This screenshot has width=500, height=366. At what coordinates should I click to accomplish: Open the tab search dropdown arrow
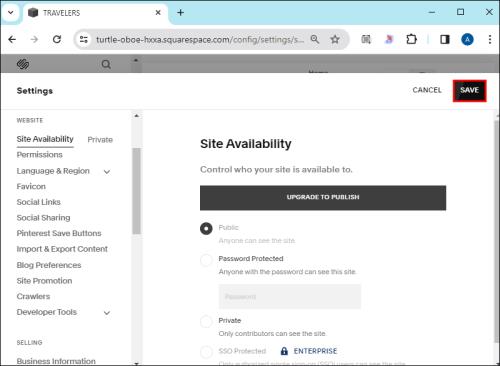click(x=11, y=13)
